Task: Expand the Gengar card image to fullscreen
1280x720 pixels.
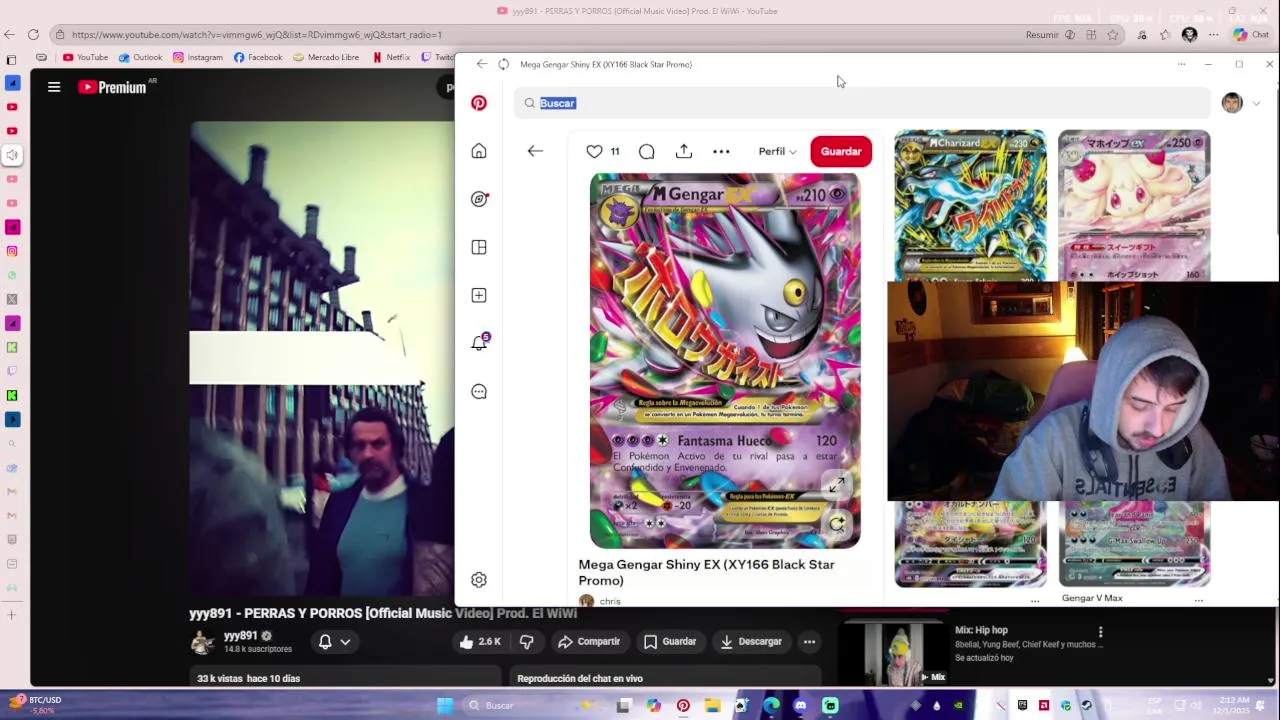Action: tap(837, 486)
